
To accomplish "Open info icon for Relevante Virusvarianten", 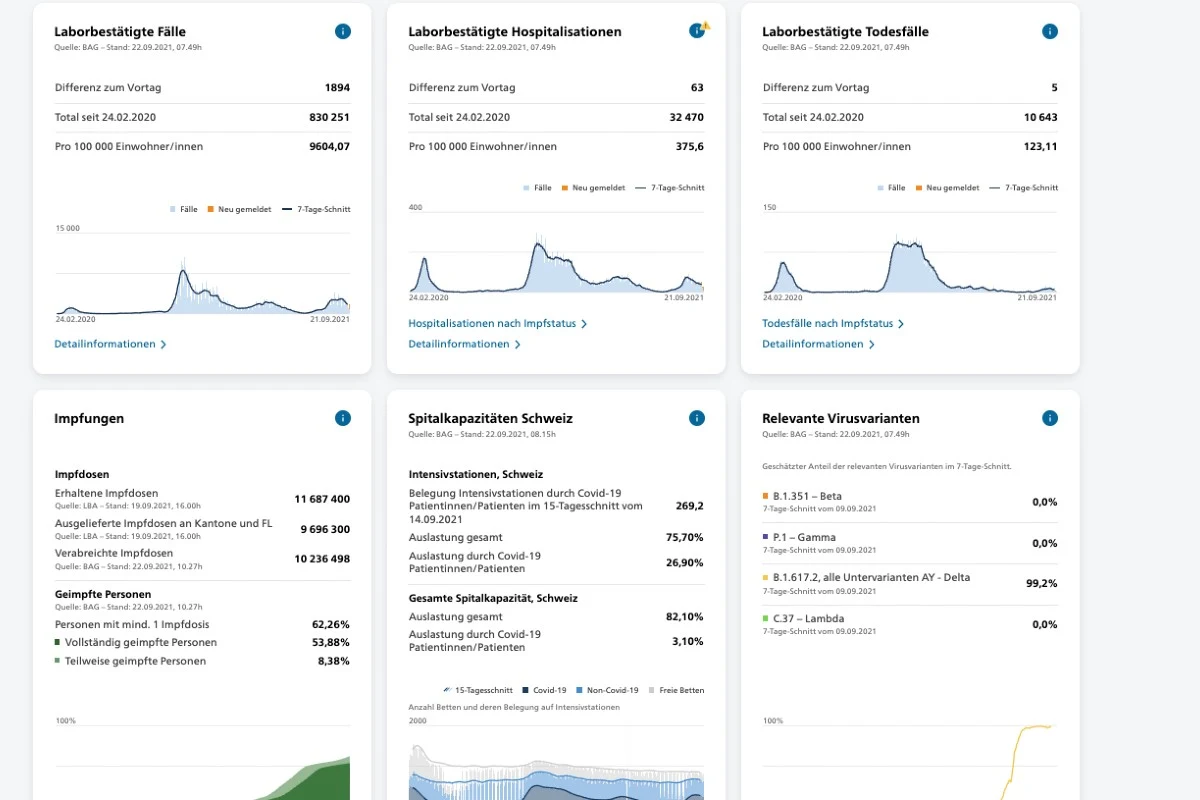I will click(1050, 418).
